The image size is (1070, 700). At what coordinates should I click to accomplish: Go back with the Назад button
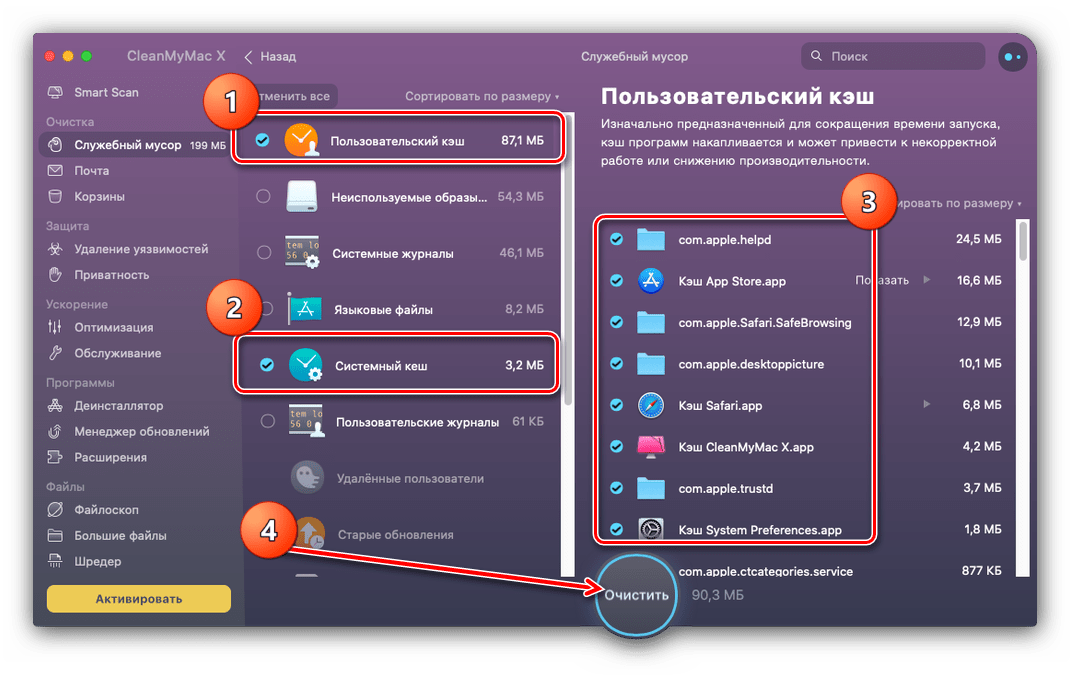(270, 57)
